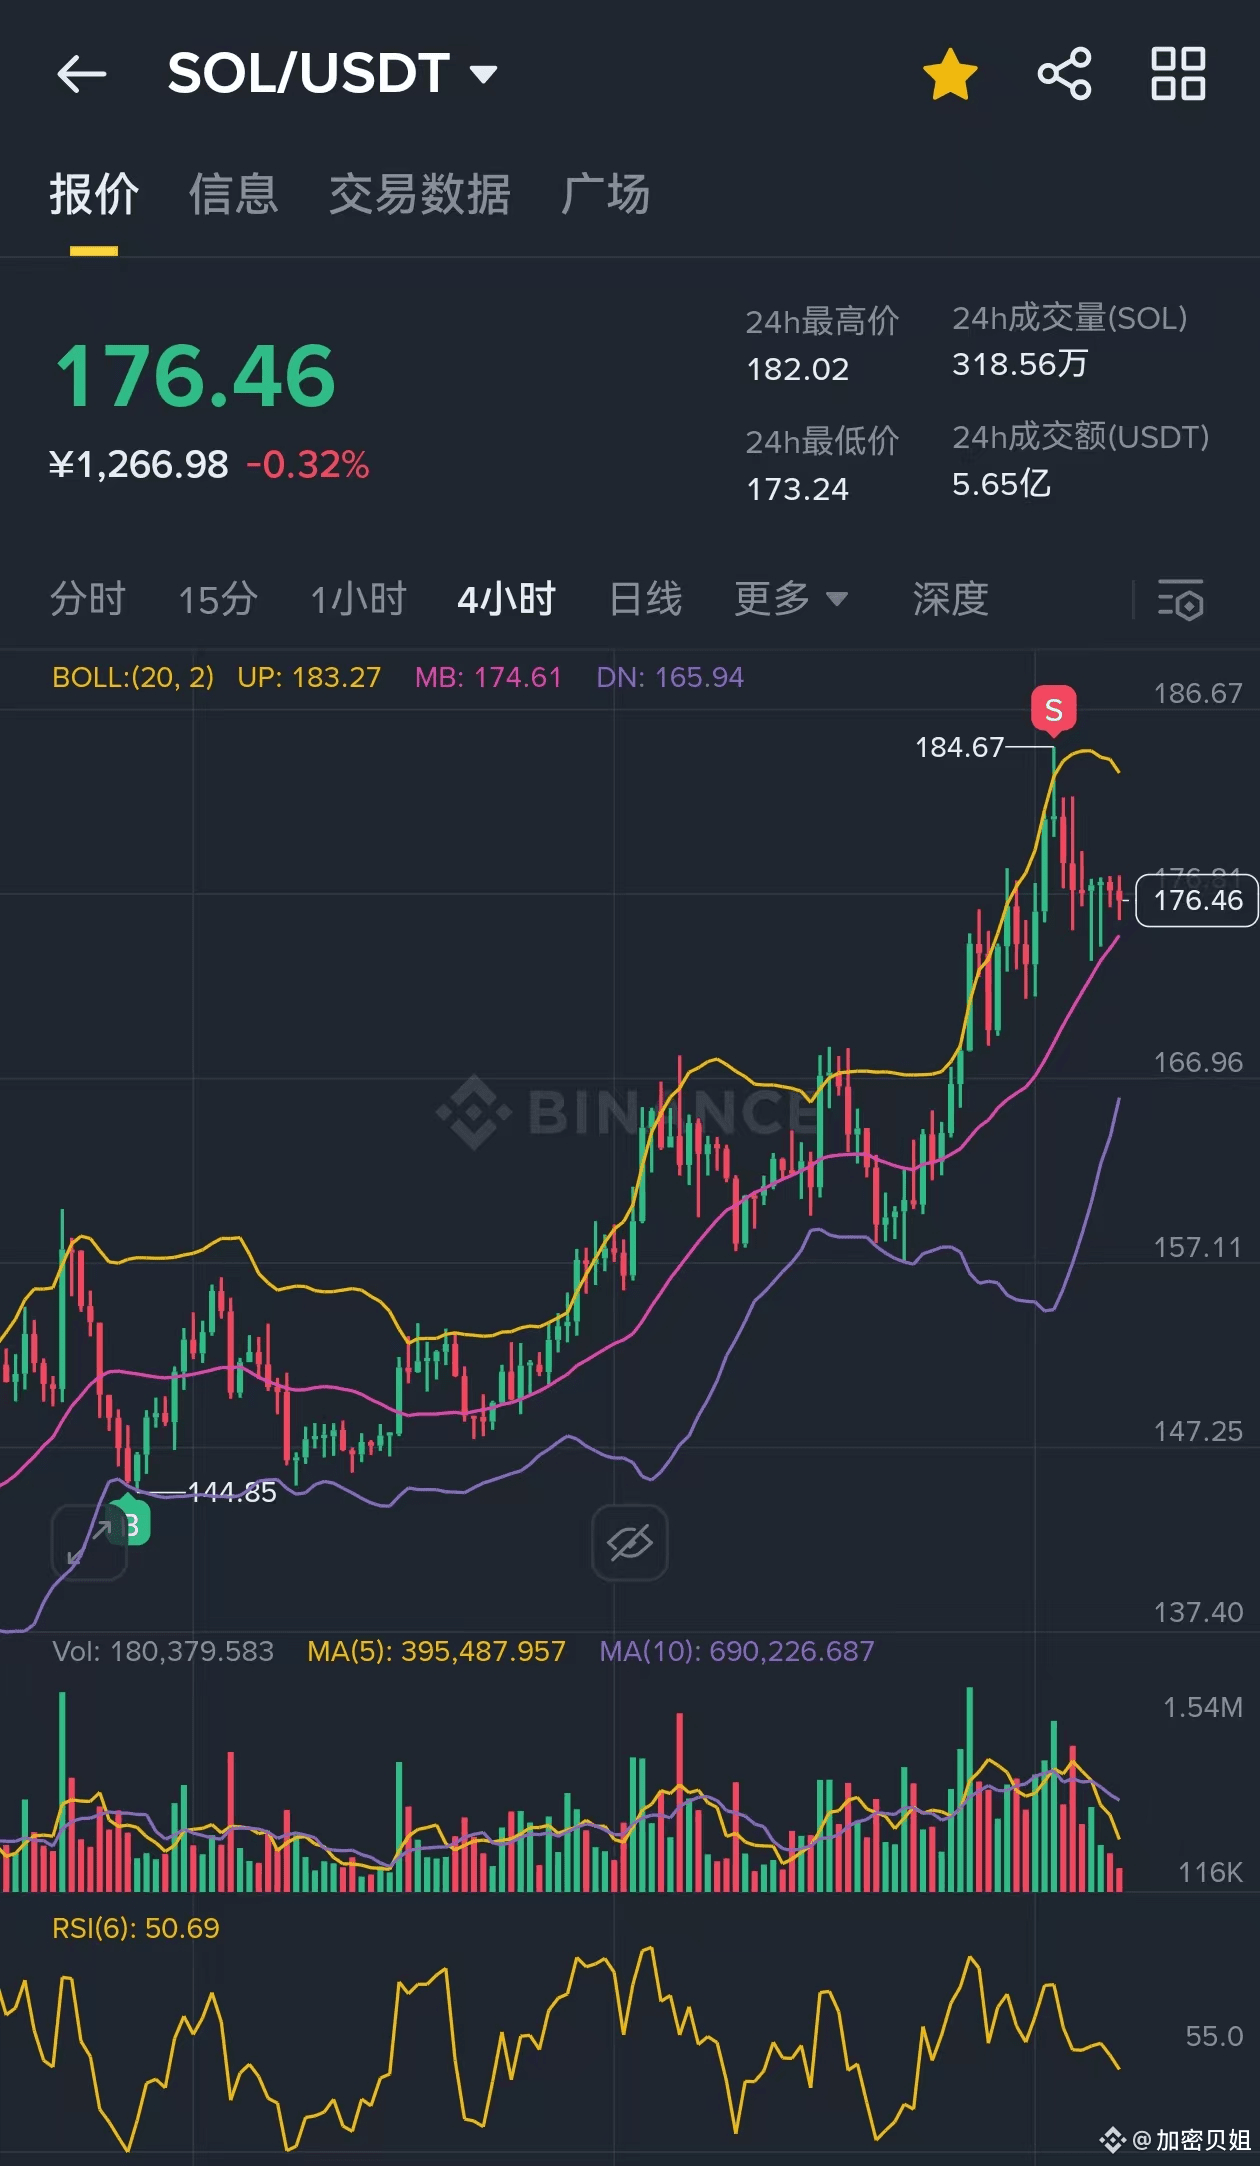This screenshot has width=1260, height=2166.
Task: Select the 15分 timeframe
Action: point(218,600)
